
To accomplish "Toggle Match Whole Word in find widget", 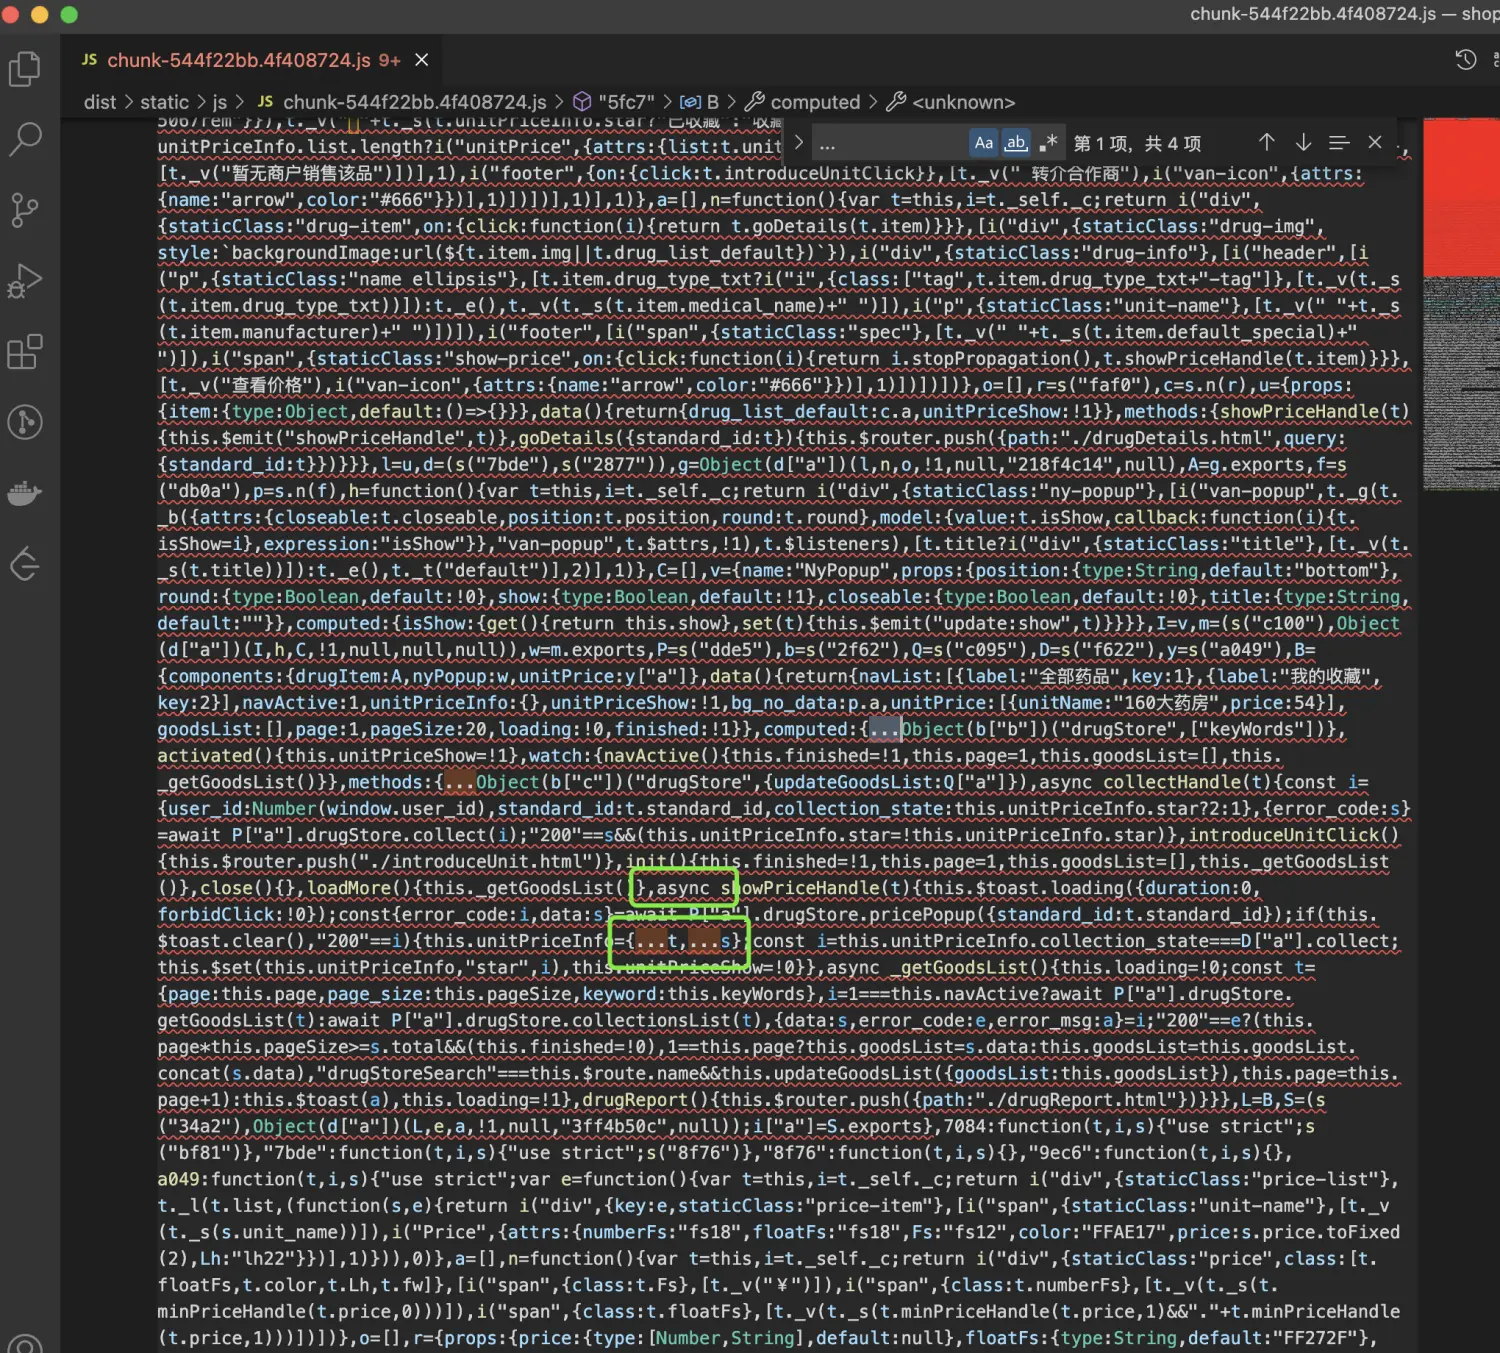I will [x=1016, y=143].
